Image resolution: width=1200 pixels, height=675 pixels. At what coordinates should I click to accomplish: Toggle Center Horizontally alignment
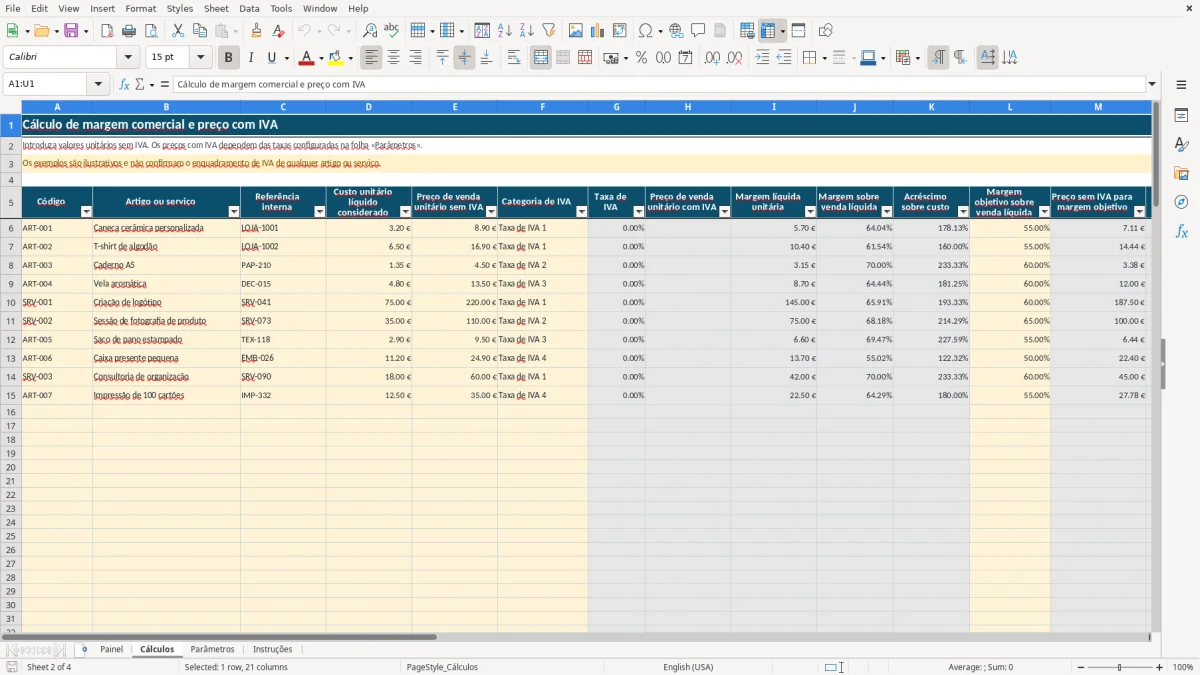coord(394,58)
